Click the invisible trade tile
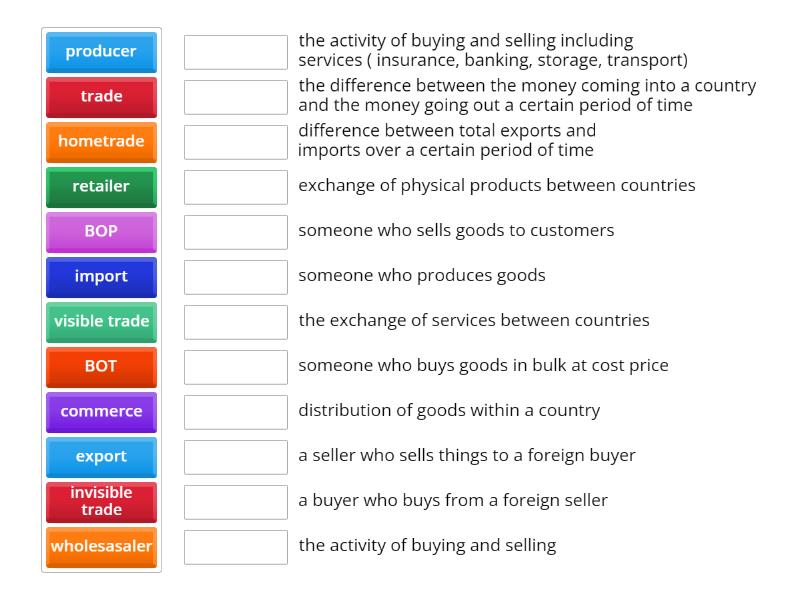 pyautogui.click(x=101, y=502)
